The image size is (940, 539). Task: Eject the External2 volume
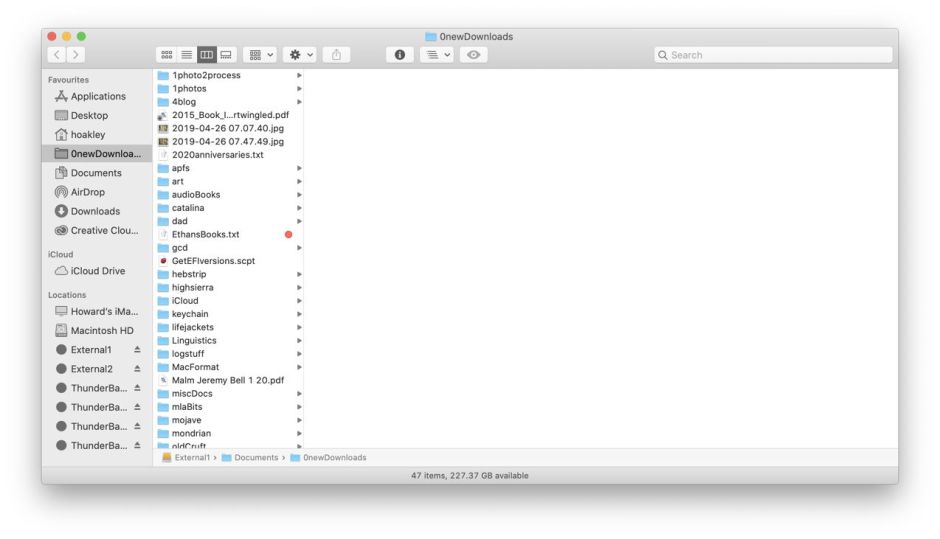[137, 369]
